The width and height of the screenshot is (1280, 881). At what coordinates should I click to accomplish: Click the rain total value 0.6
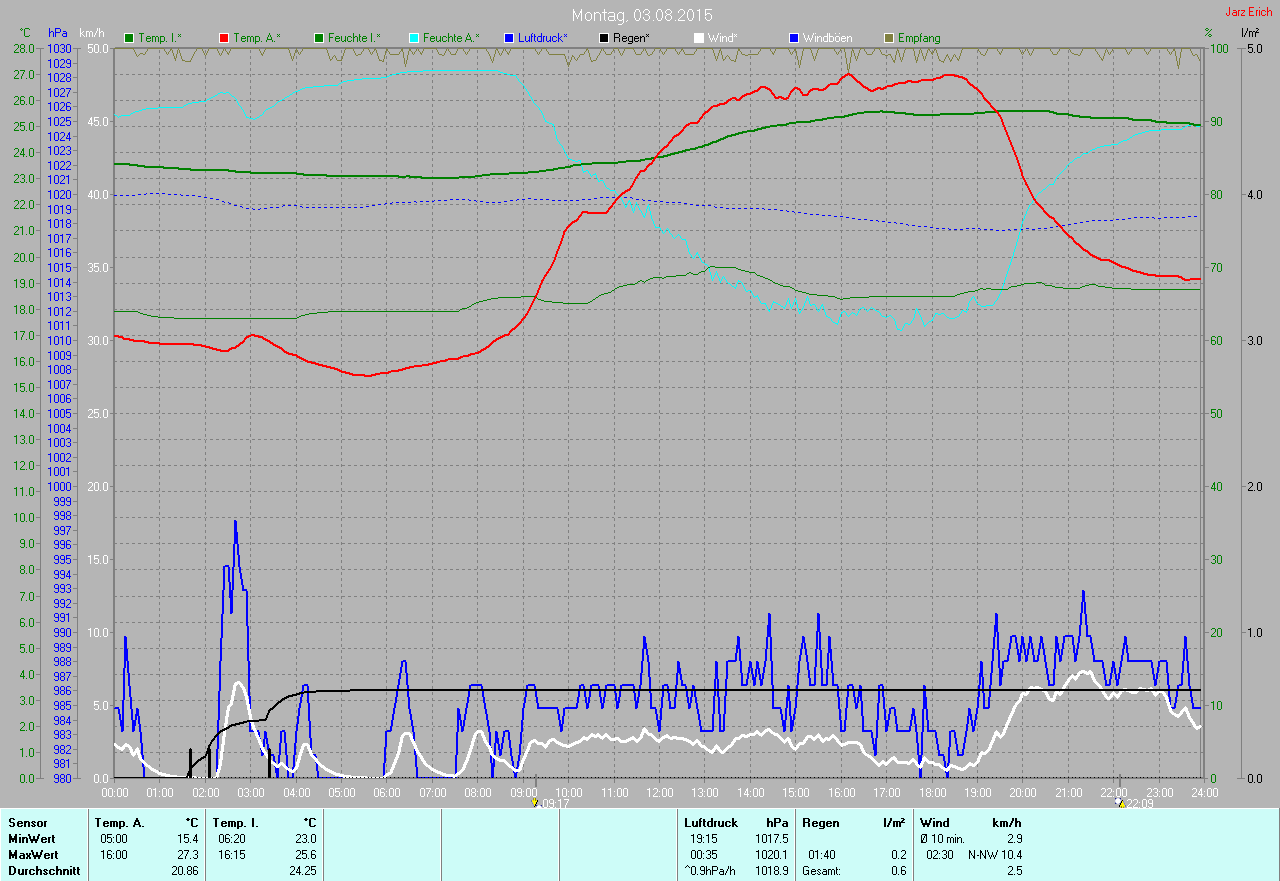coord(898,871)
